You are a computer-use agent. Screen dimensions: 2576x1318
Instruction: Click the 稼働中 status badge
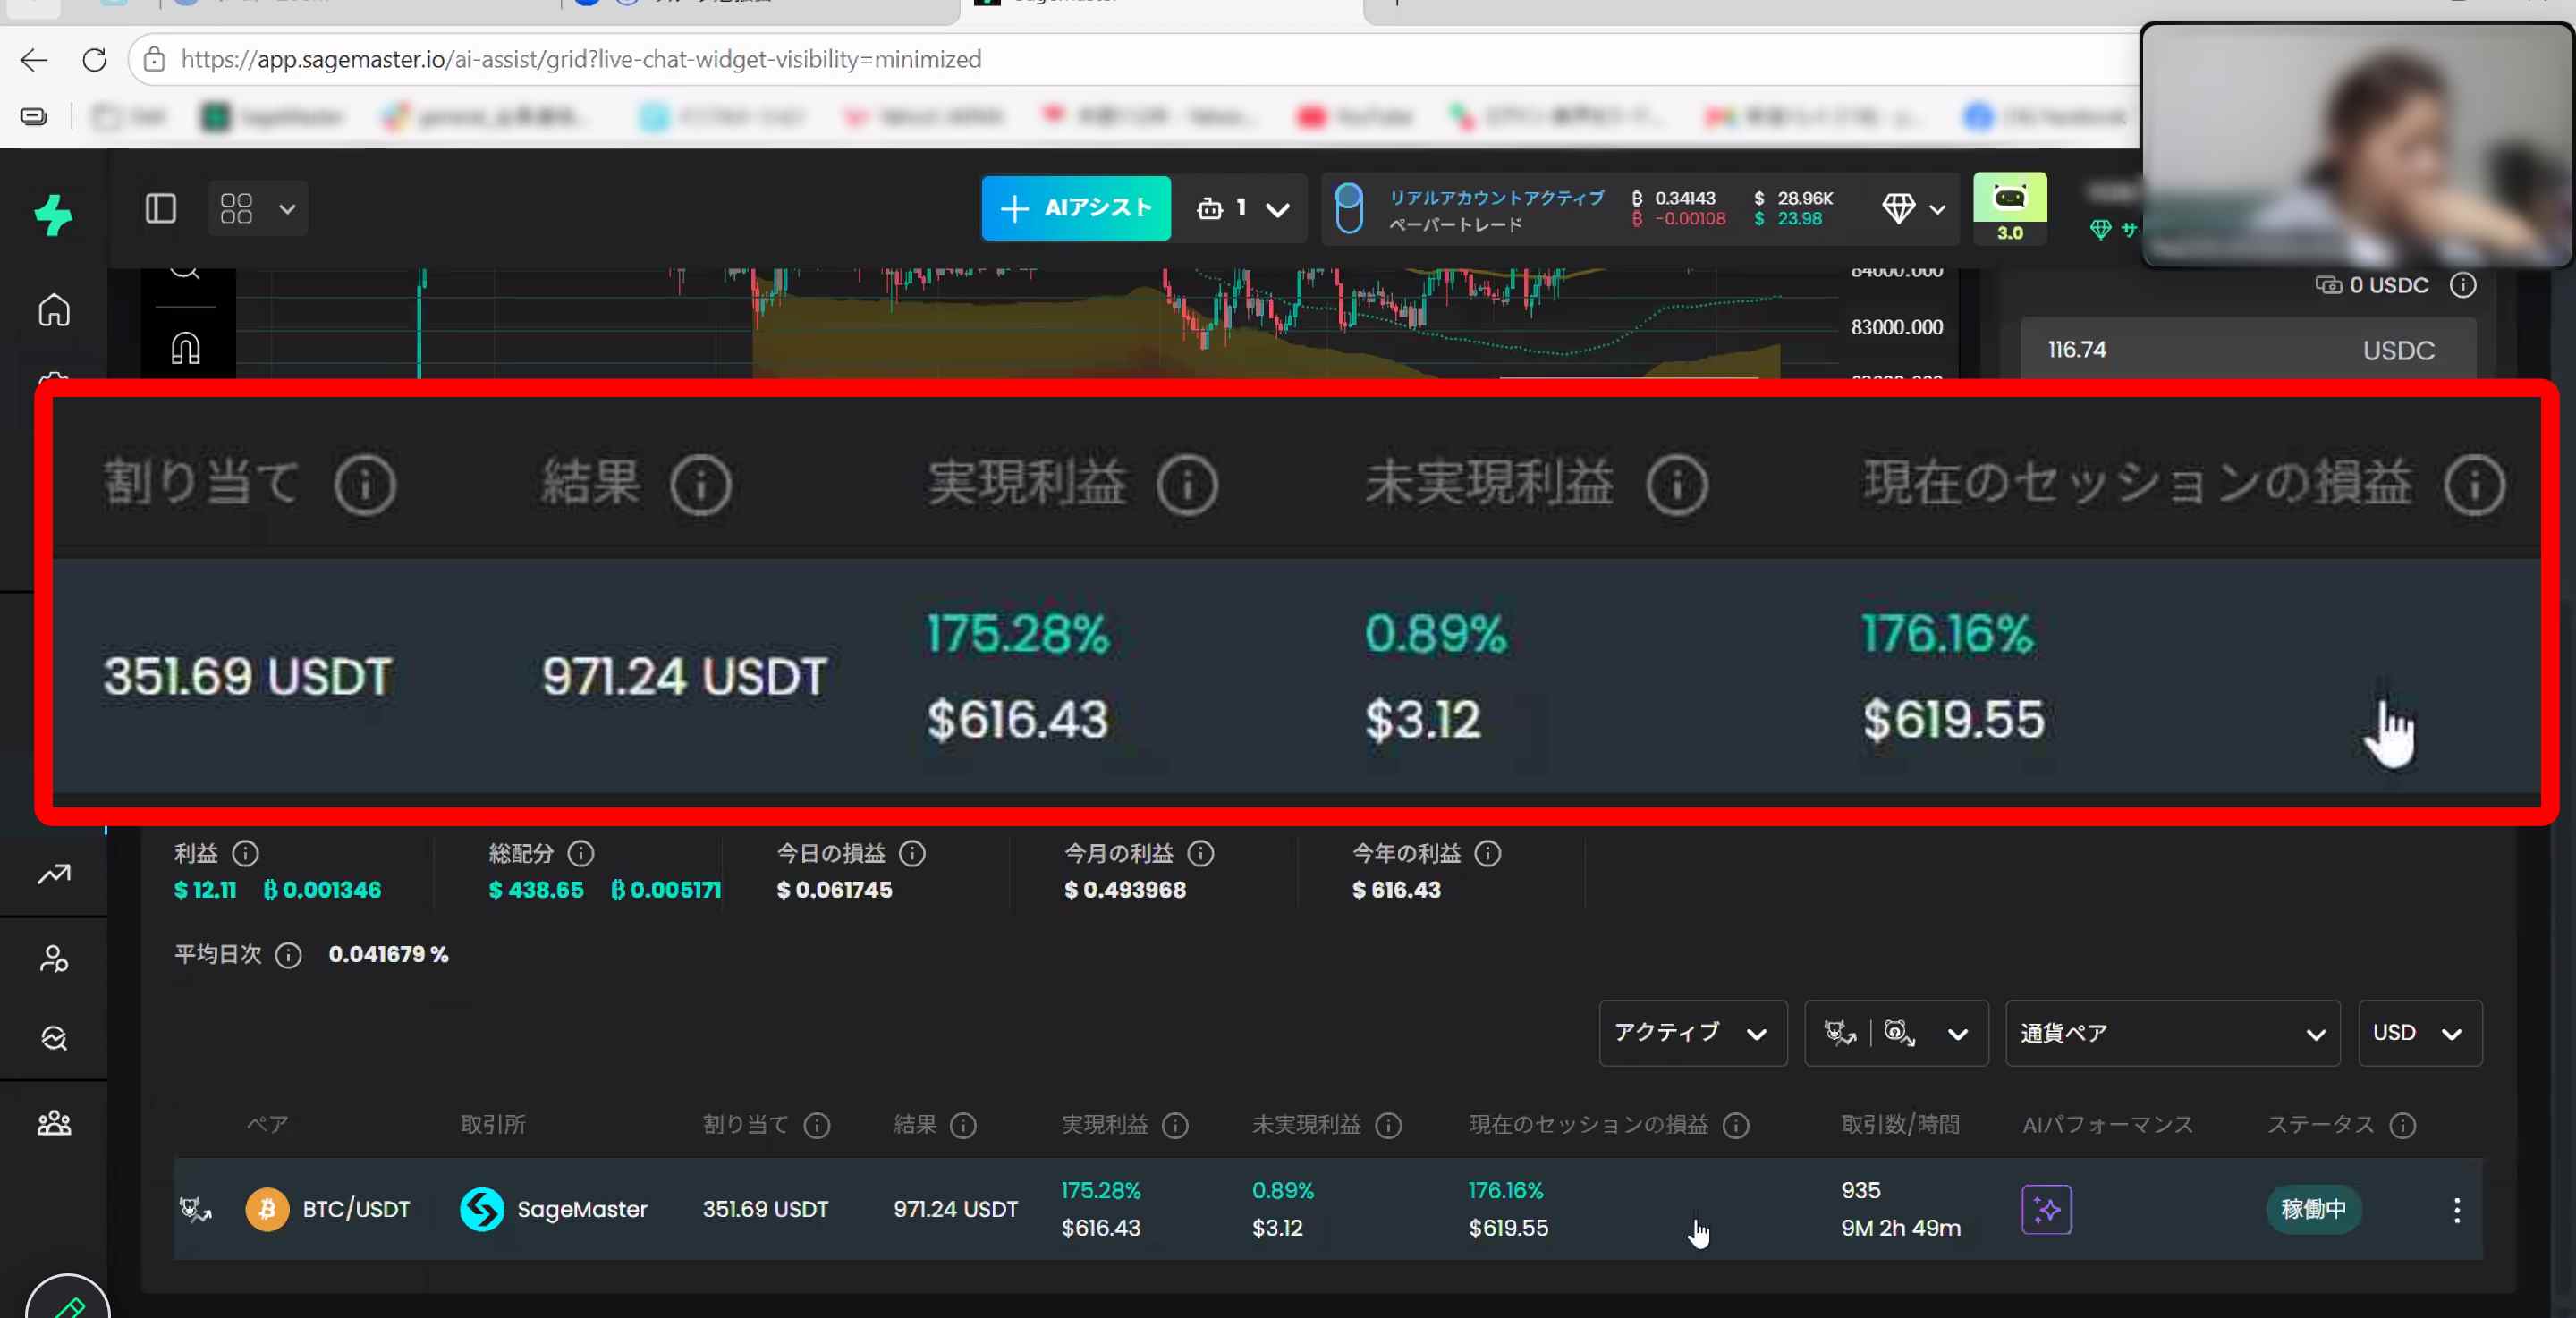tap(2313, 1209)
